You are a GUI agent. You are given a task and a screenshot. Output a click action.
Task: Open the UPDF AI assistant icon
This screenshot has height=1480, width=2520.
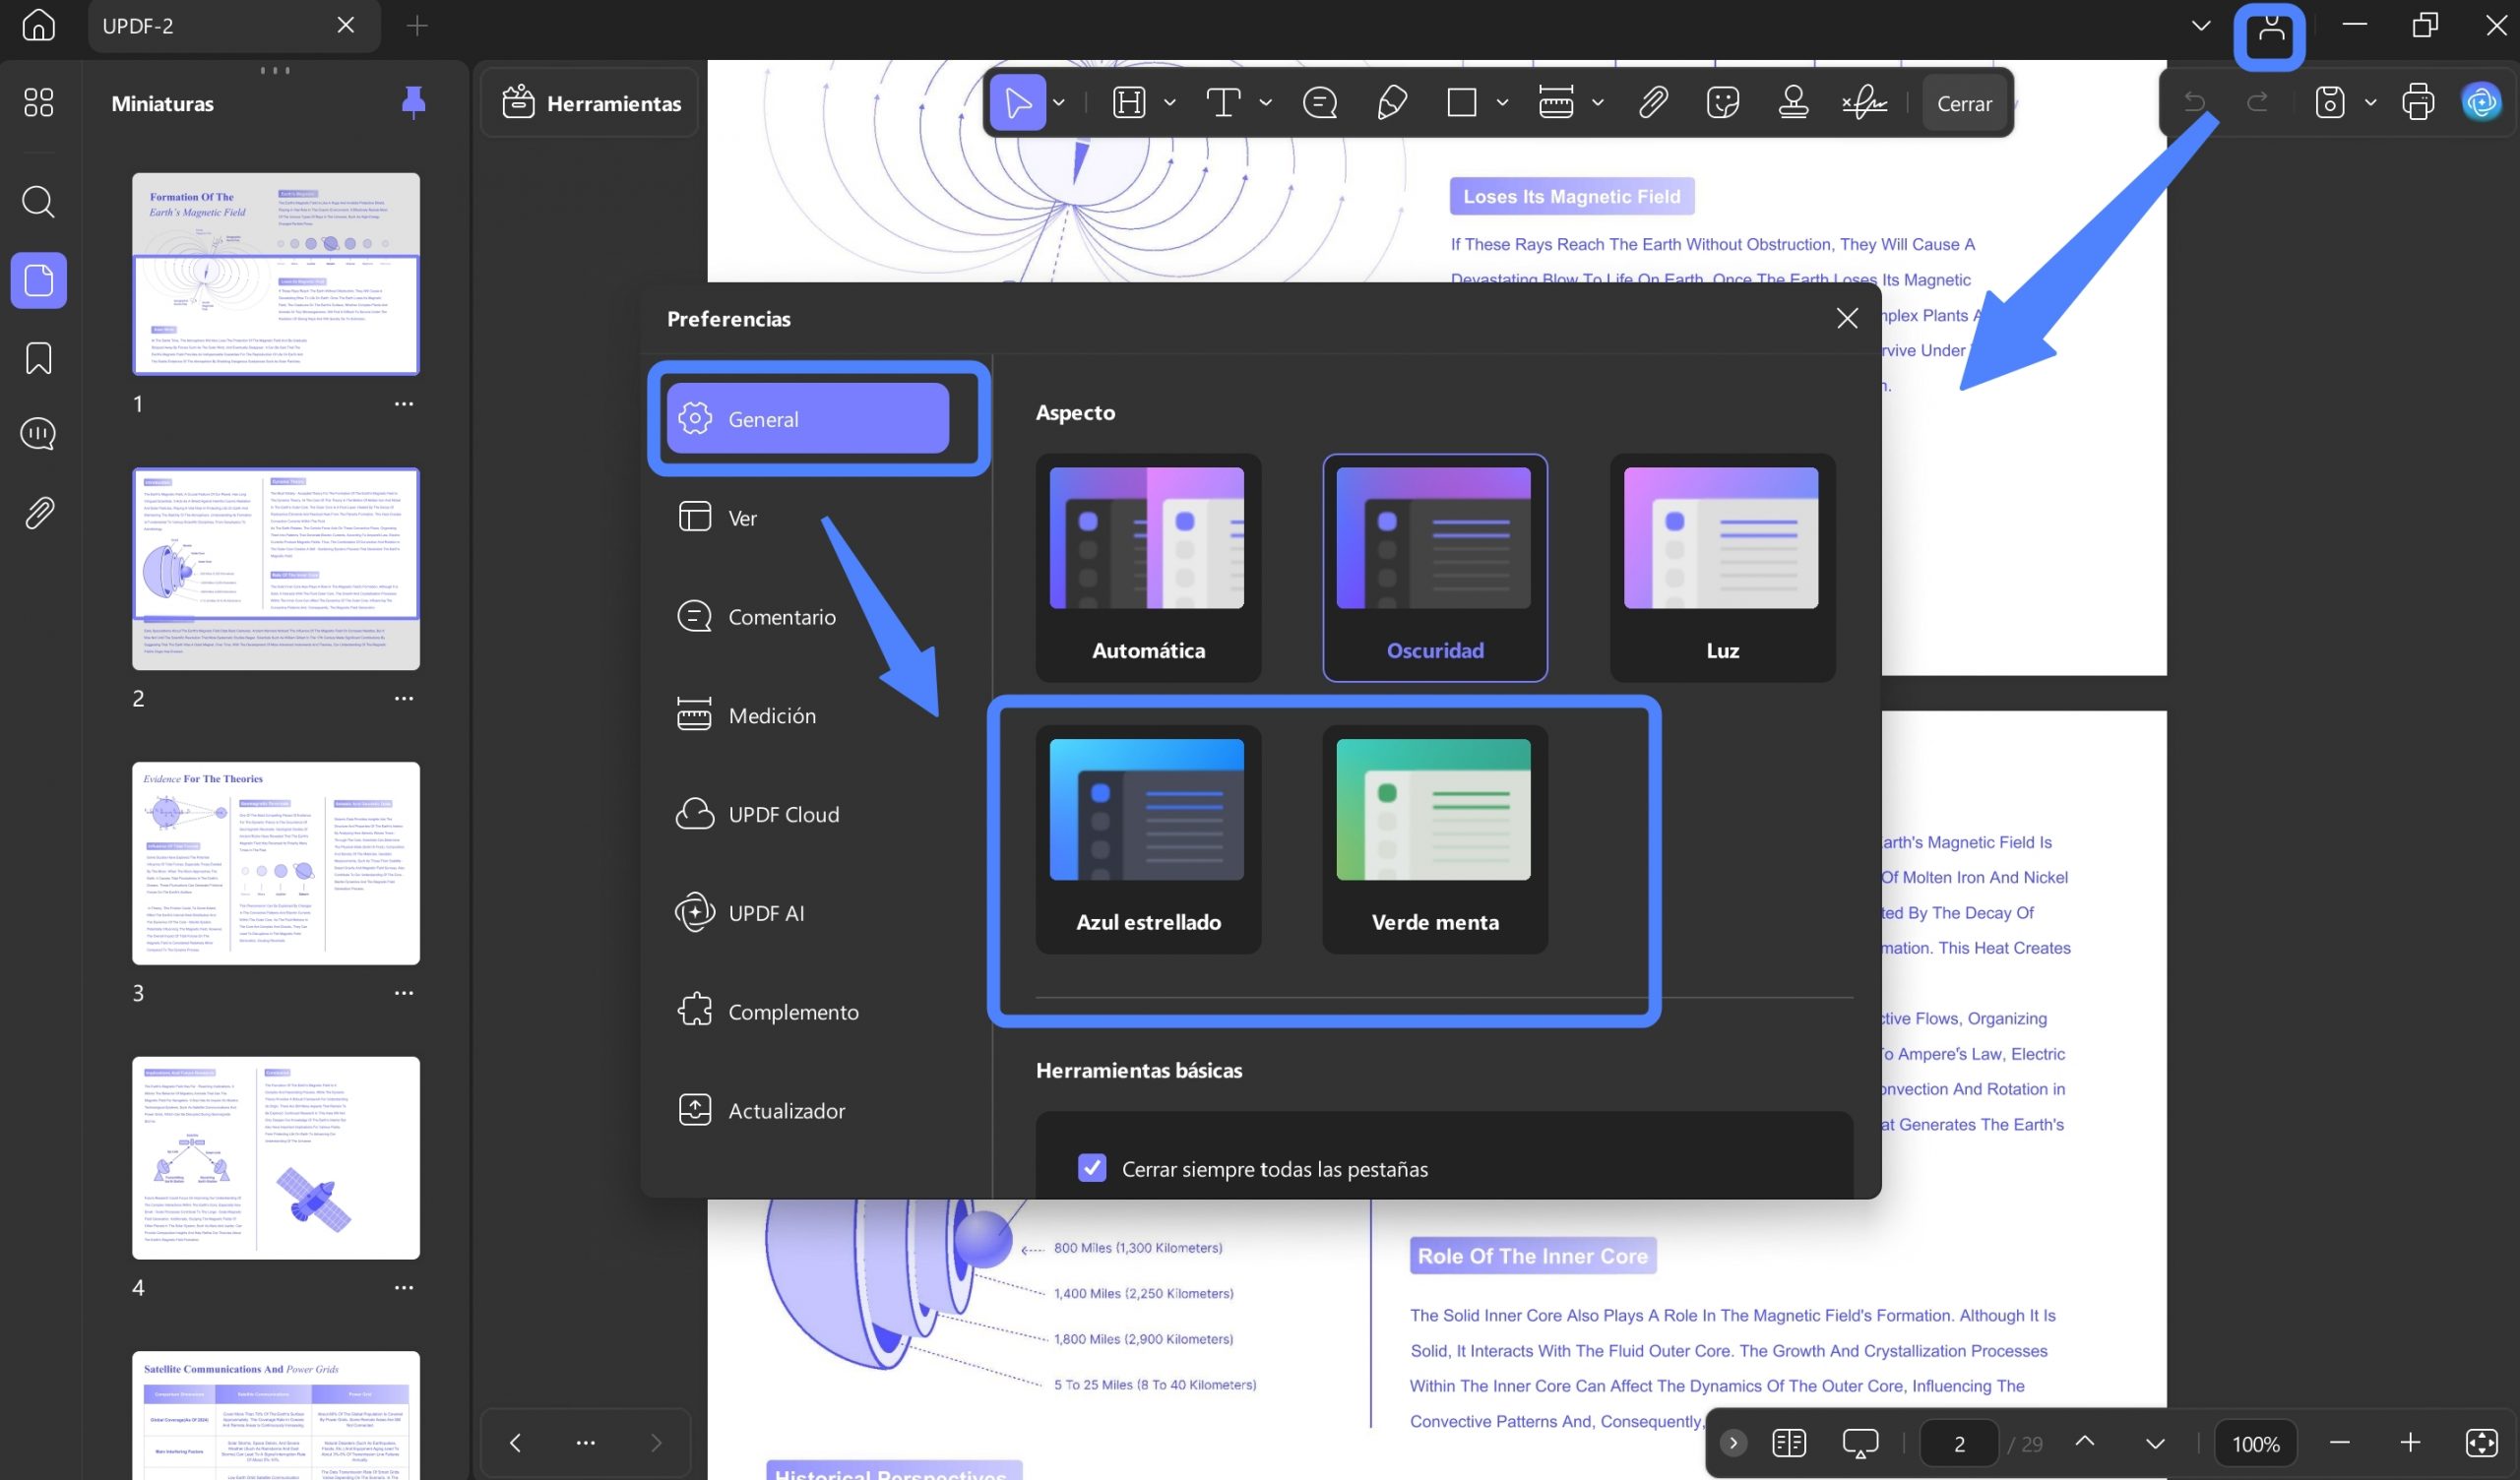pos(2481,102)
